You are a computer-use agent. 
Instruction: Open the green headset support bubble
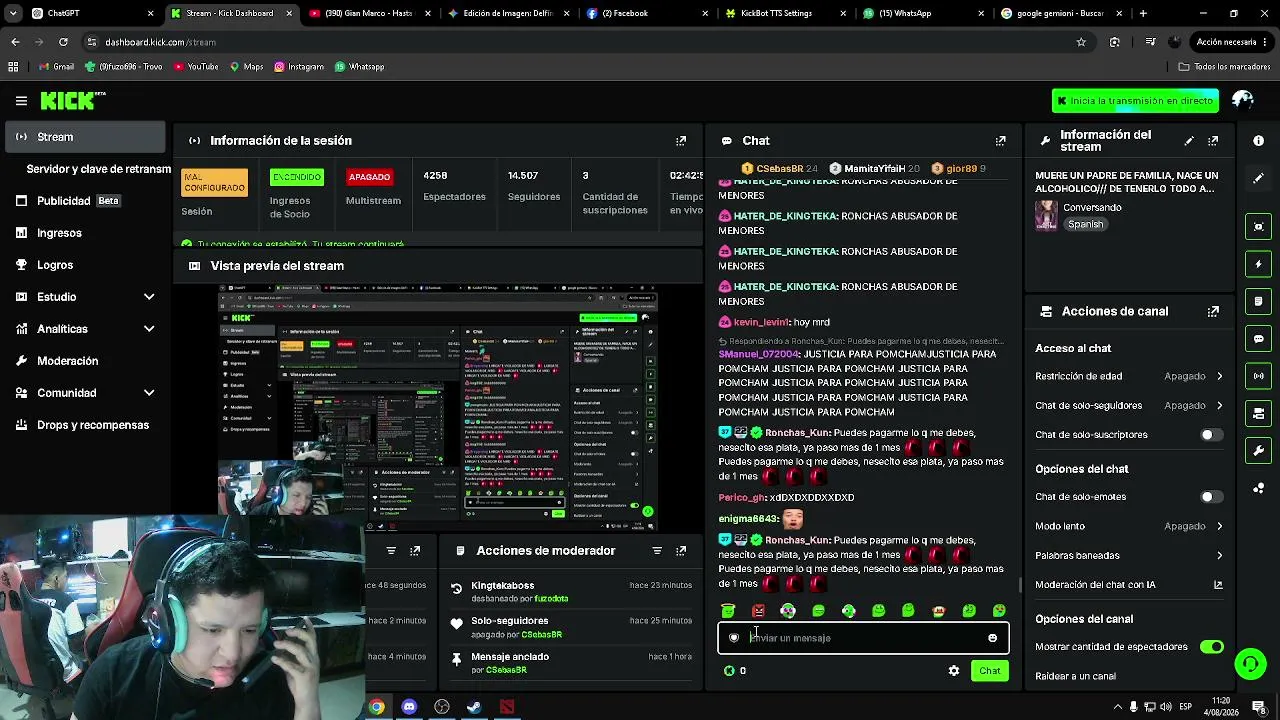click(1249, 663)
